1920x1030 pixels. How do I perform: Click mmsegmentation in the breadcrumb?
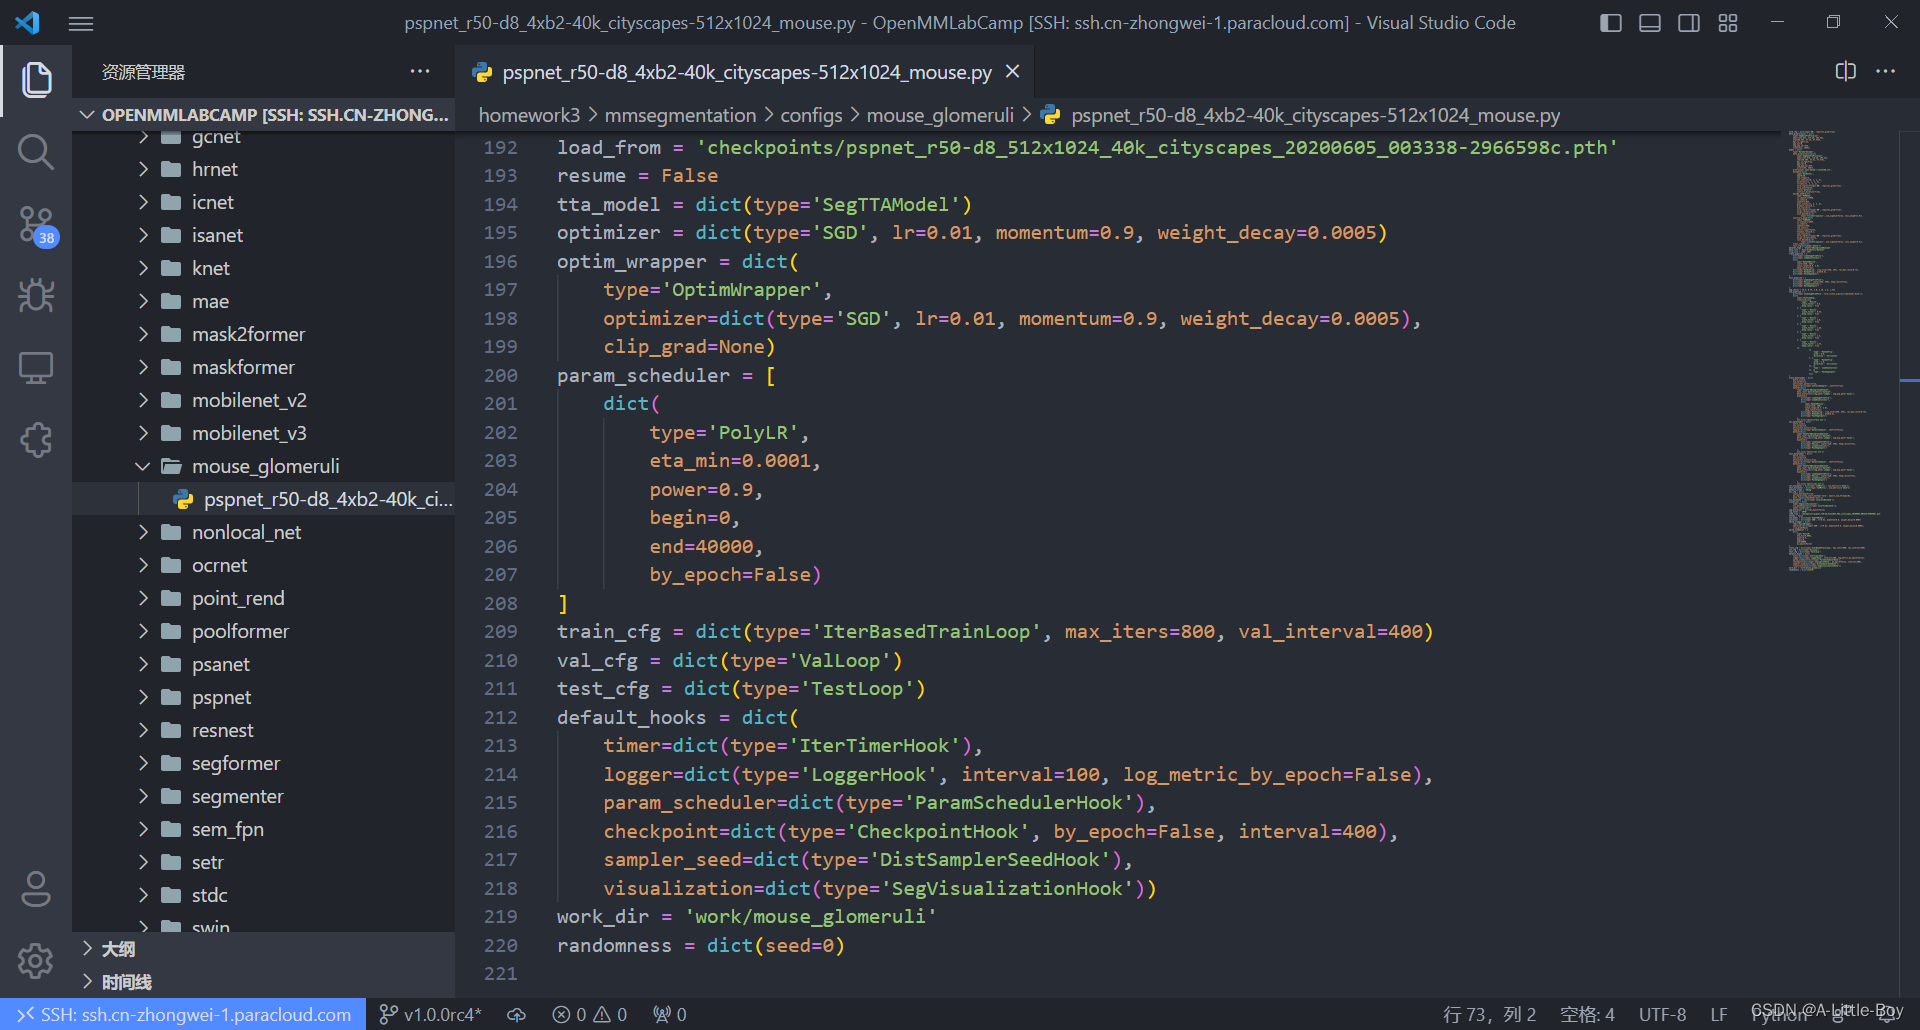(x=680, y=115)
